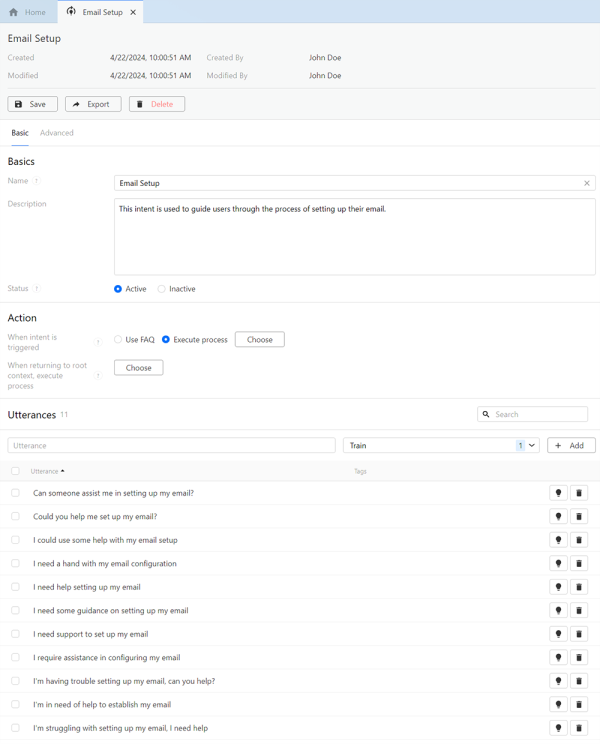The width and height of the screenshot is (600, 744).
Task: Close the Email Setup tab
Action: pyautogui.click(x=133, y=12)
